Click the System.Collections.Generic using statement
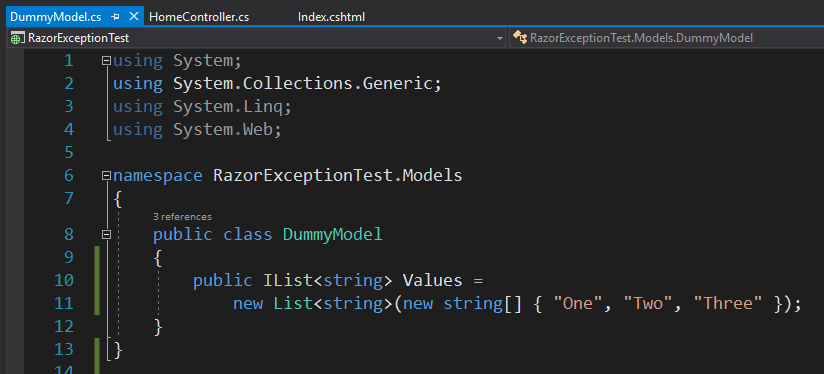This screenshot has width=824, height=374. (x=277, y=84)
